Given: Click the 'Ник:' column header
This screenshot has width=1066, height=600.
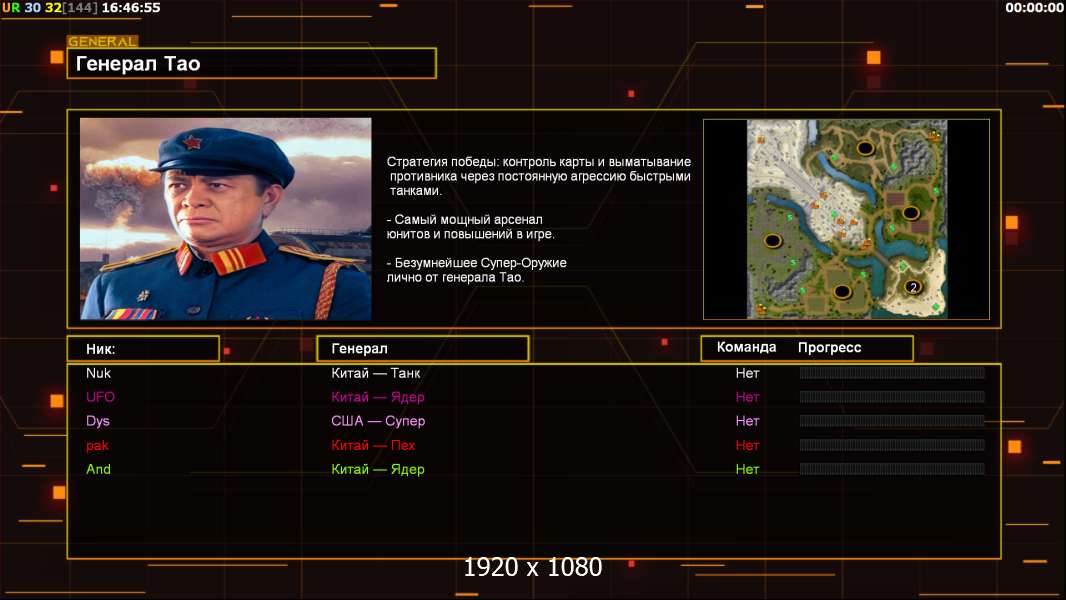Looking at the screenshot, I should (x=143, y=349).
